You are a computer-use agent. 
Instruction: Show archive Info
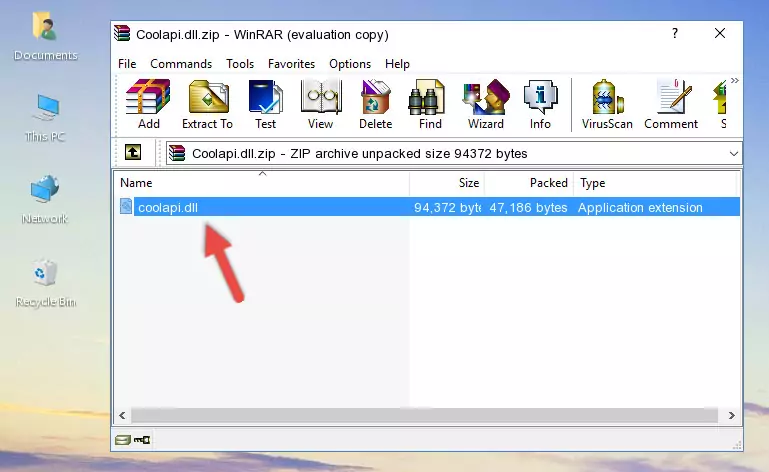(540, 104)
